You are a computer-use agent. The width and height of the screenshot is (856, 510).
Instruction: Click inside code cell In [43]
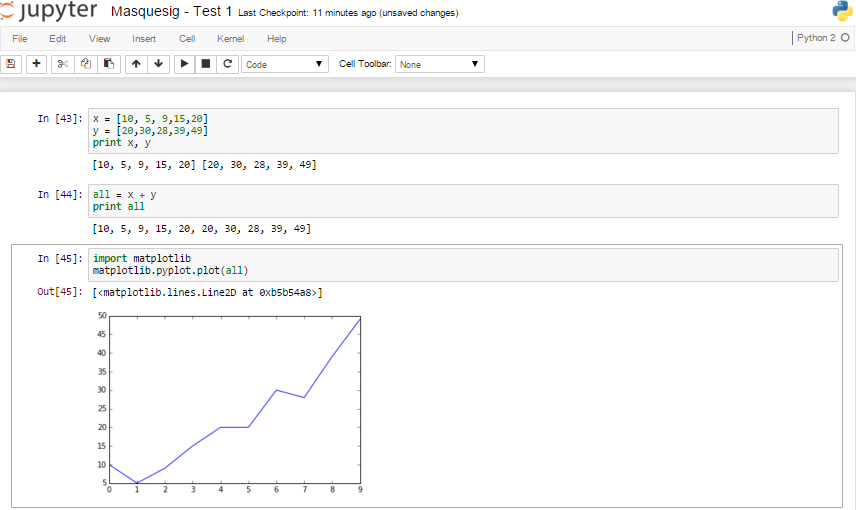pos(462,131)
